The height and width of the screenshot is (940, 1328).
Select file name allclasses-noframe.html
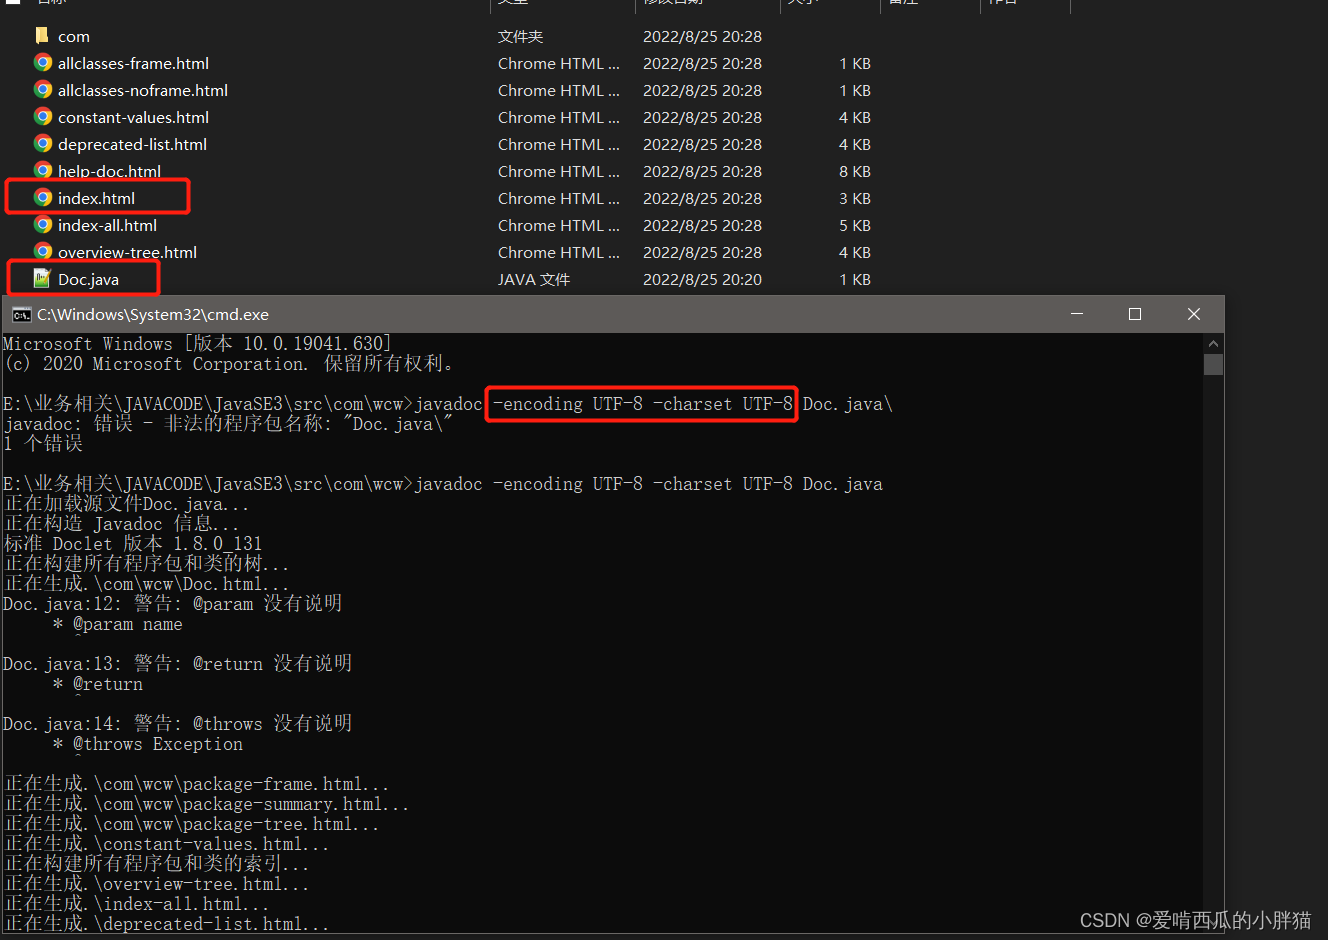pyautogui.click(x=143, y=90)
